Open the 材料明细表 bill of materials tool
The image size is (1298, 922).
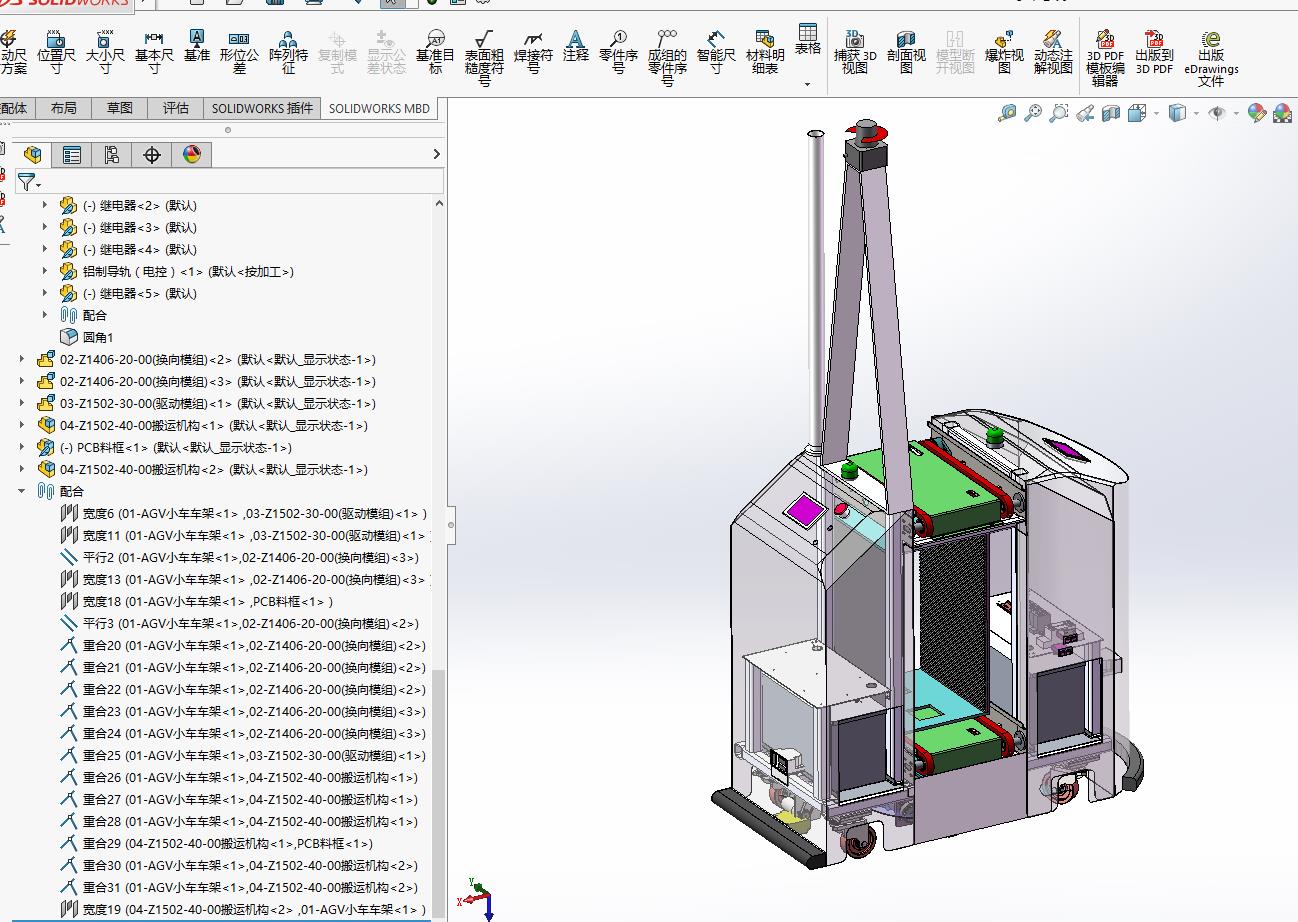tap(765, 52)
